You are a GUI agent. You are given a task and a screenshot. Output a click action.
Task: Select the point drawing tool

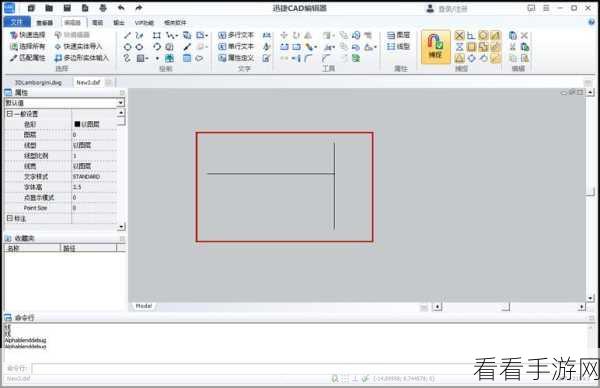tap(157, 59)
